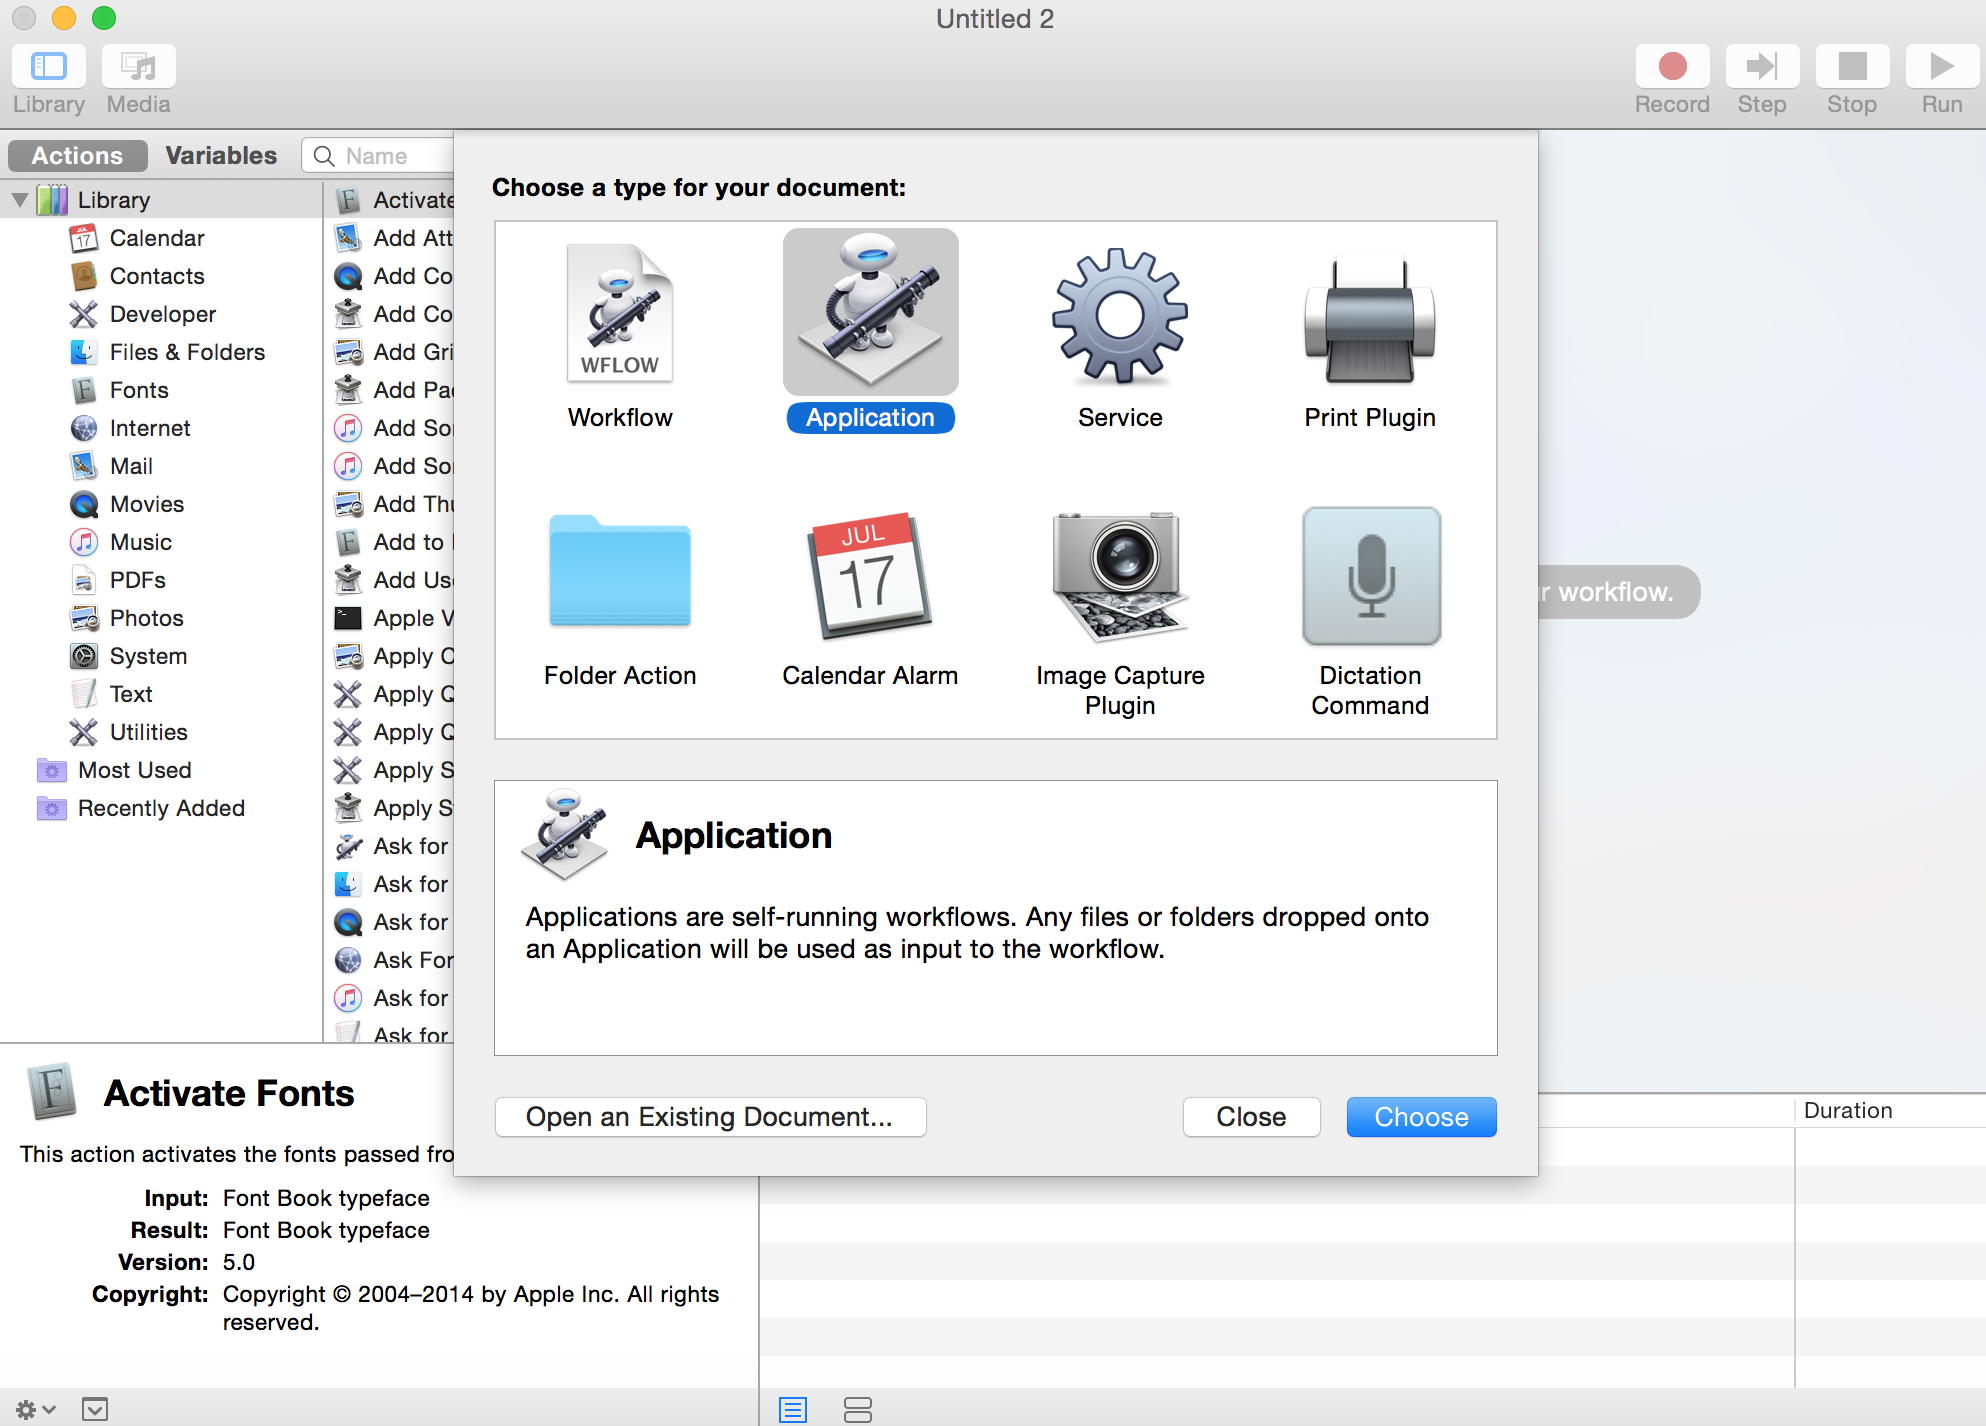
Task: Select the Dictation Command microphone icon
Action: (1371, 575)
